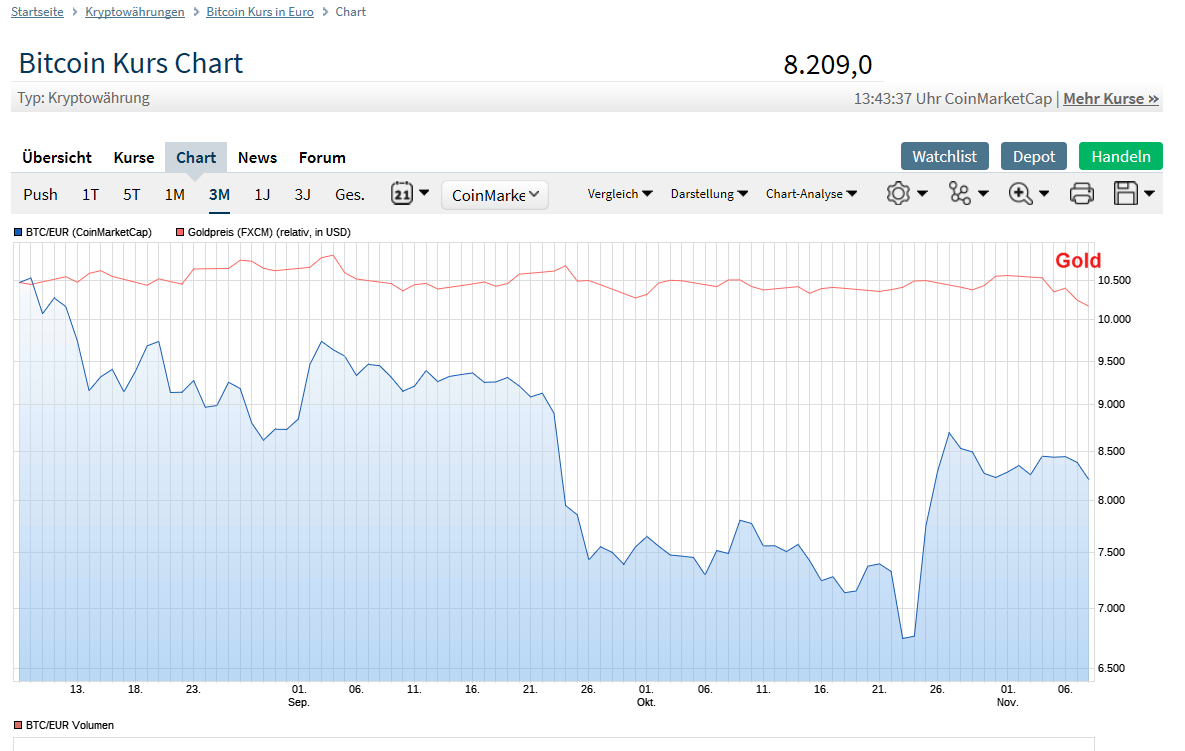Click the red Goldpreis legend swatch
Image resolution: width=1185 pixels, height=751 pixels.
[x=180, y=233]
